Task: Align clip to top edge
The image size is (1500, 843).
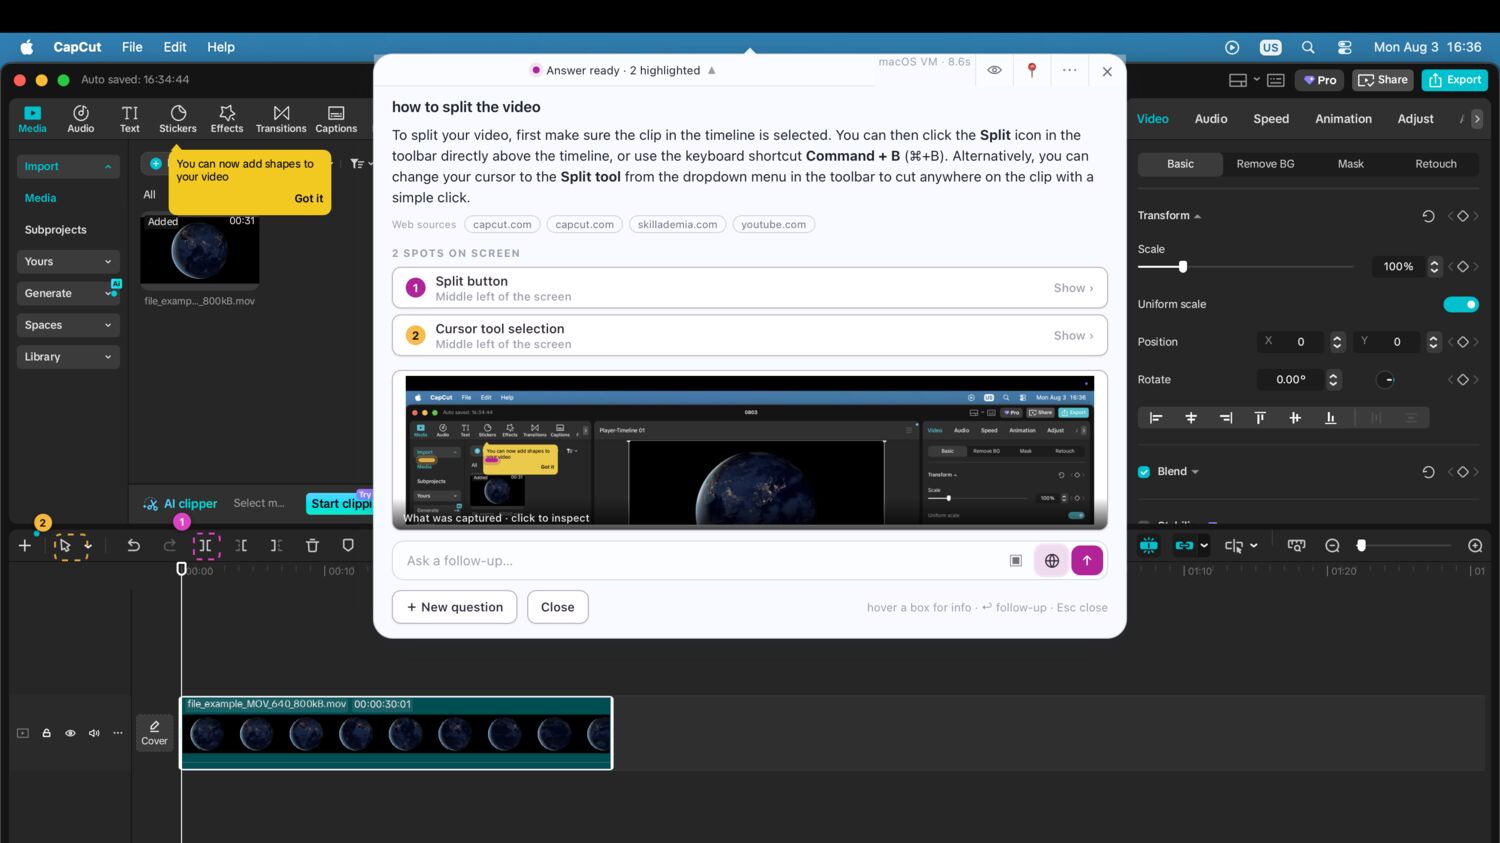Action: click(x=1260, y=418)
